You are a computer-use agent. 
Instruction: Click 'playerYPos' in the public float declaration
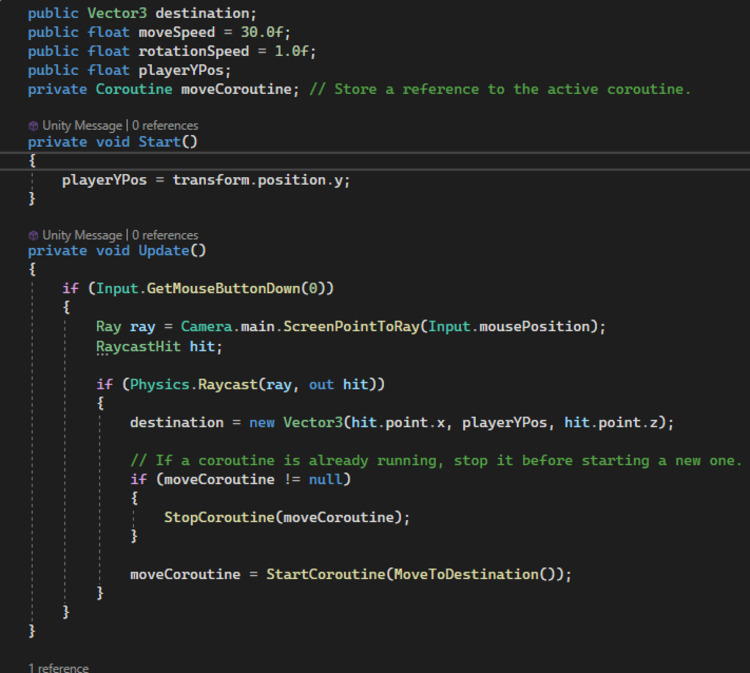(x=181, y=70)
